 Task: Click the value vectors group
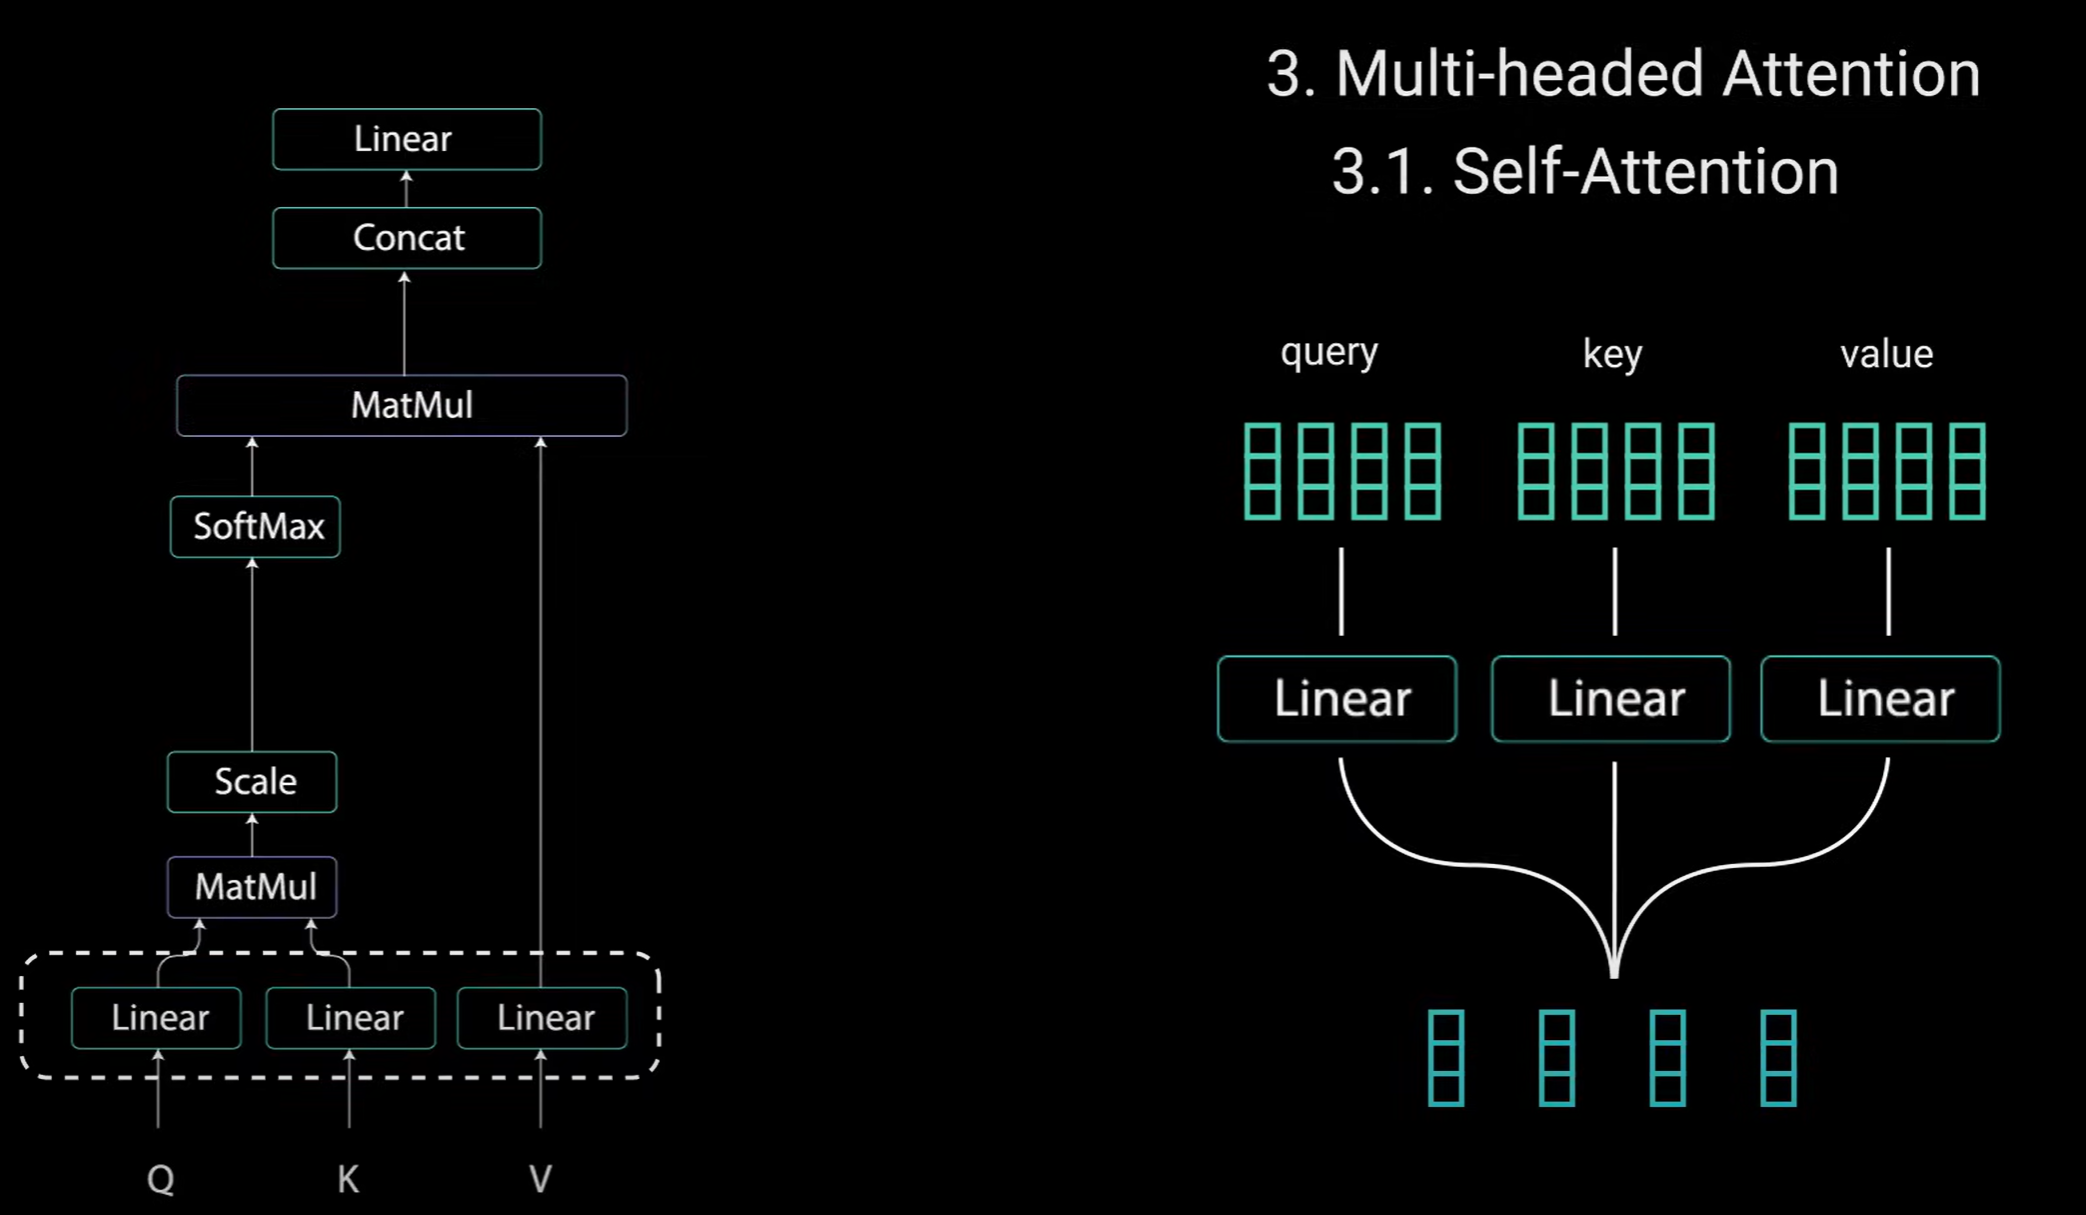1887,471
